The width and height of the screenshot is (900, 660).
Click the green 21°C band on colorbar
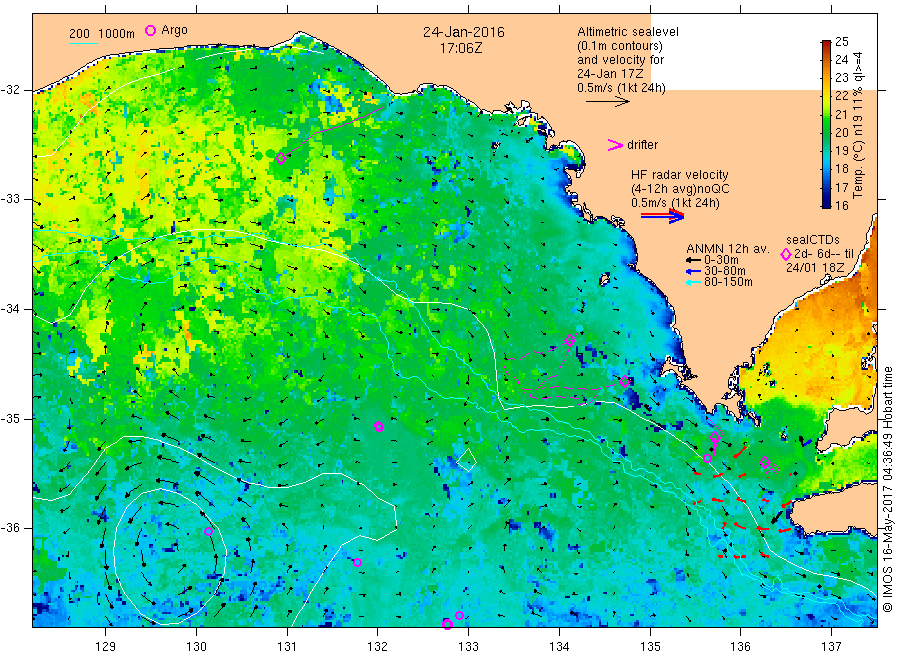click(827, 115)
